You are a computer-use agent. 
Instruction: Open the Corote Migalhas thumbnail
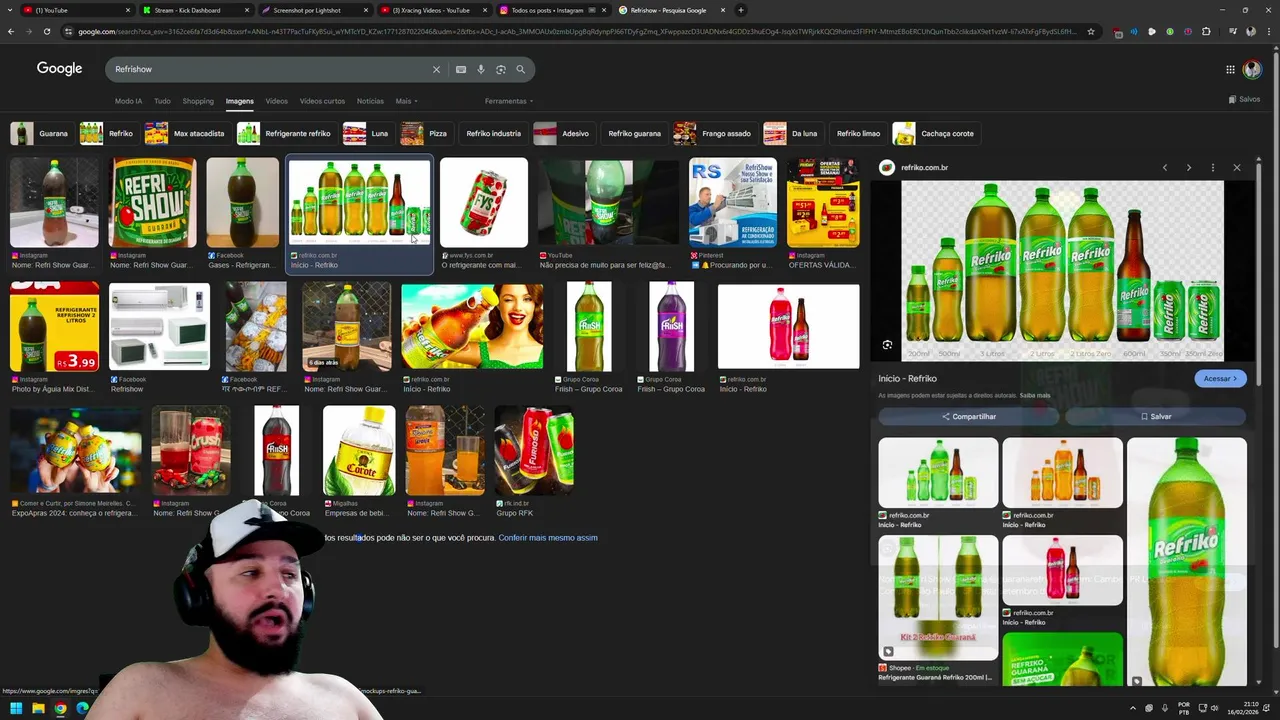[359, 450]
